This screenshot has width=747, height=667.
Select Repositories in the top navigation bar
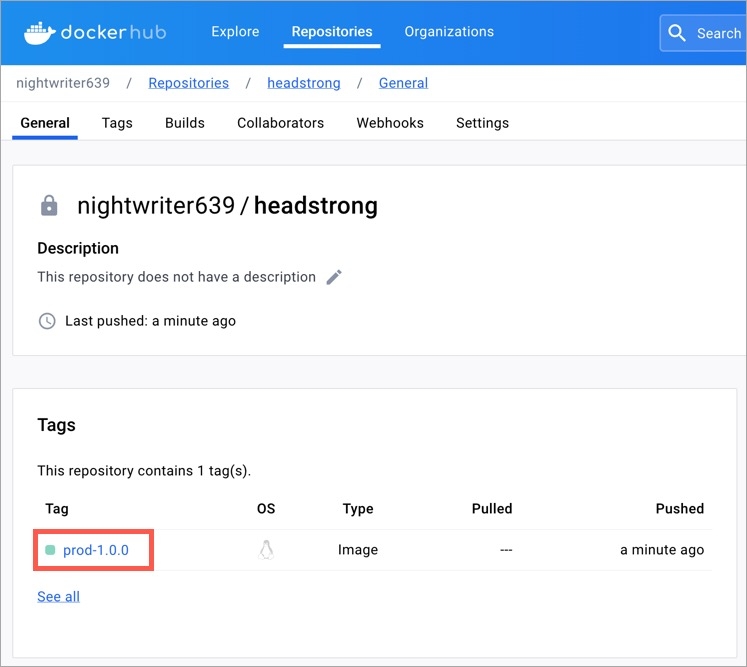coord(332,32)
